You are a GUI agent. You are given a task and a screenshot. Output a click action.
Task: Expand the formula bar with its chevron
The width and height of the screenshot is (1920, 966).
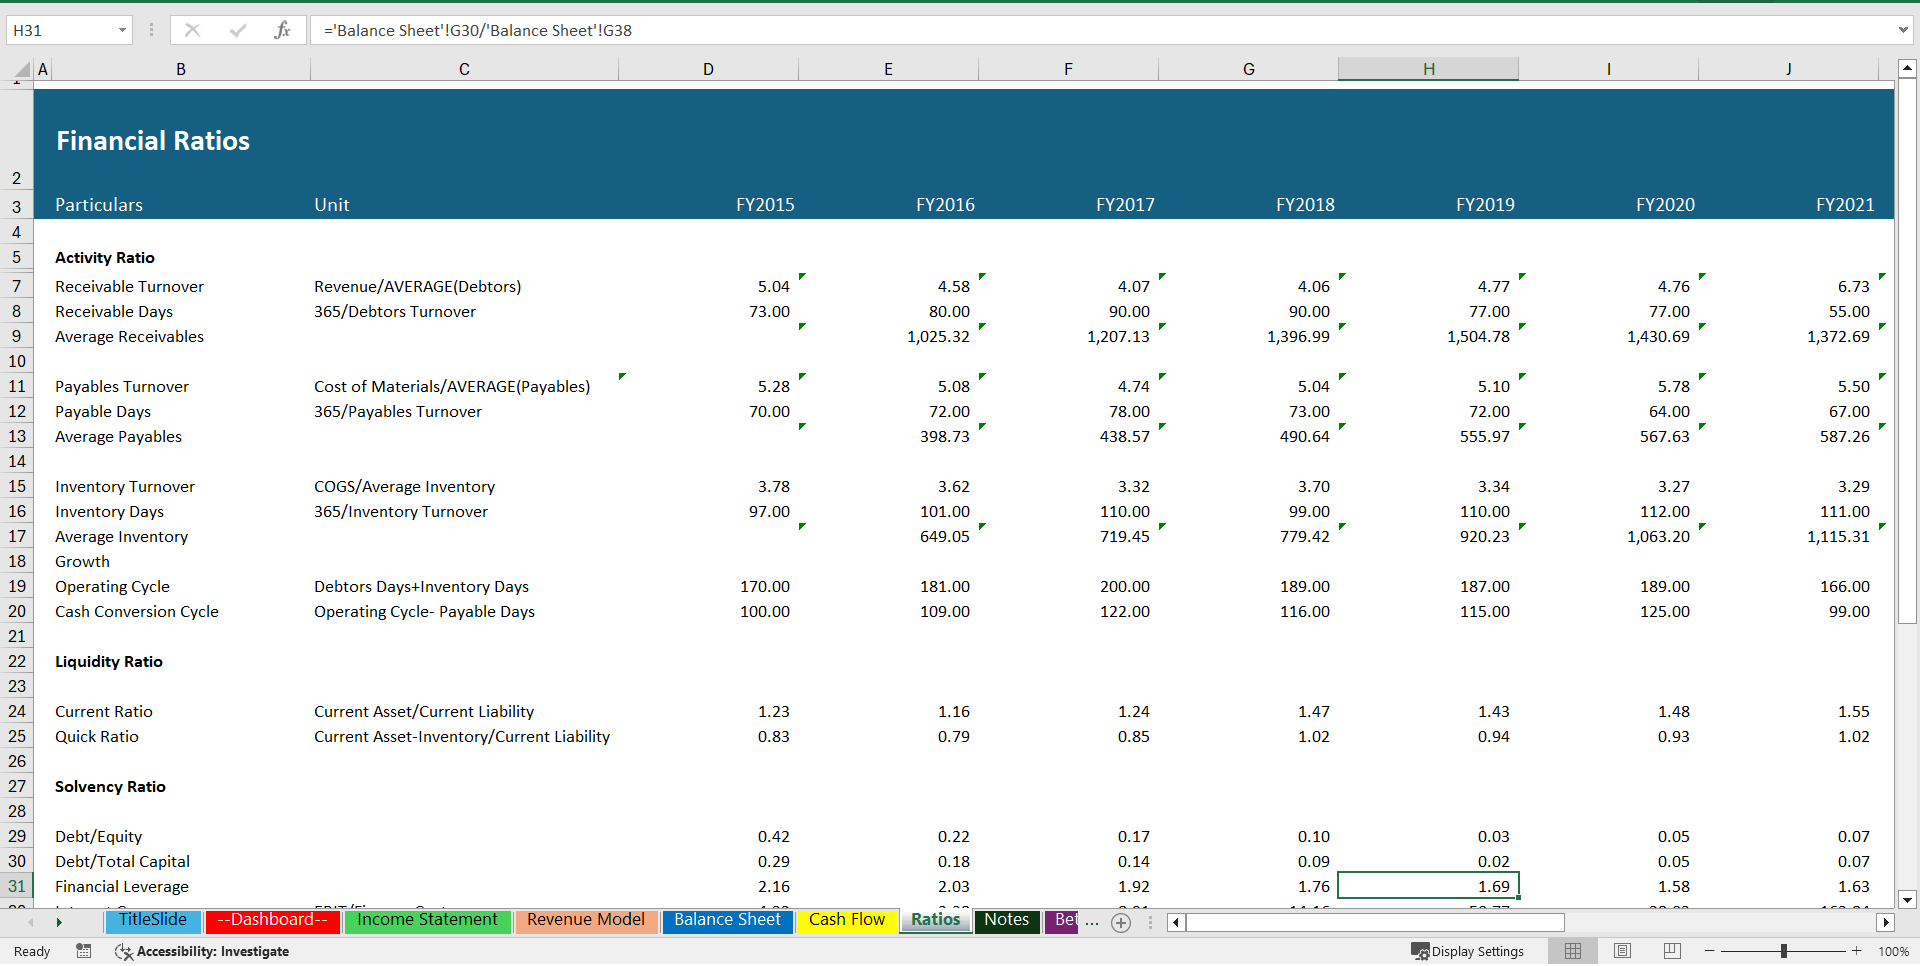tap(1904, 30)
